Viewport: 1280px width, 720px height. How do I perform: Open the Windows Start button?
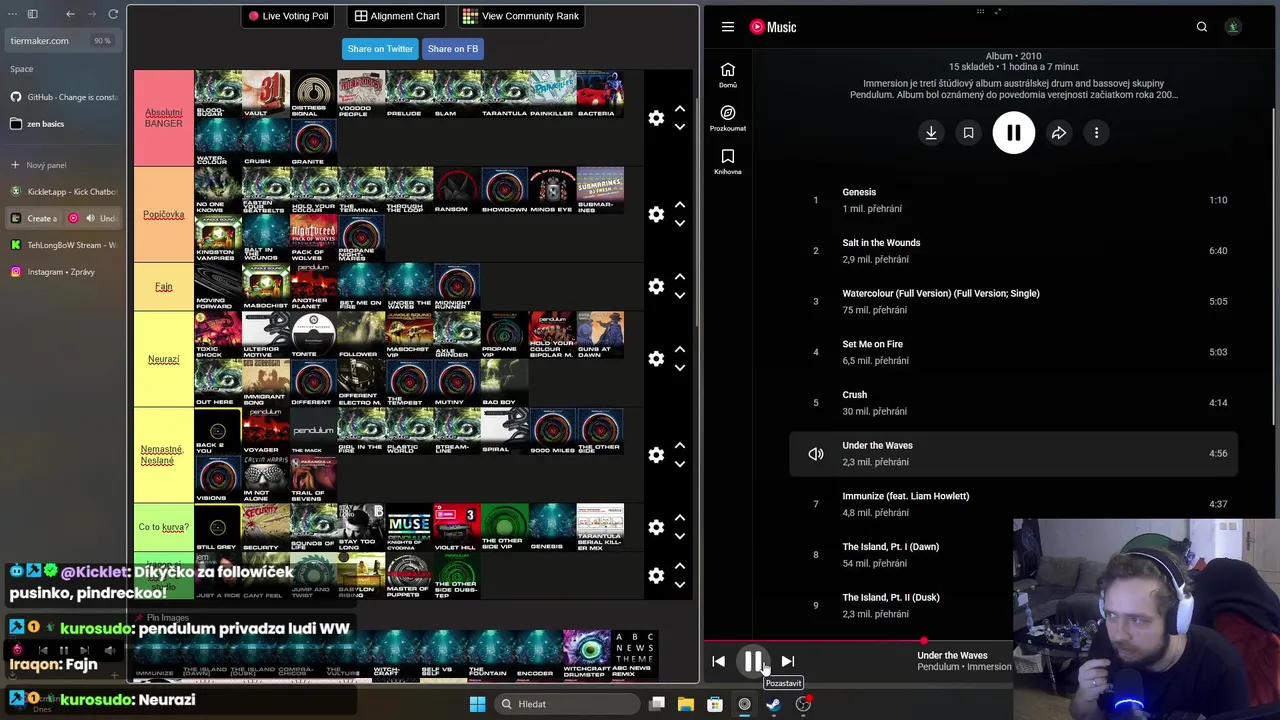coord(477,704)
